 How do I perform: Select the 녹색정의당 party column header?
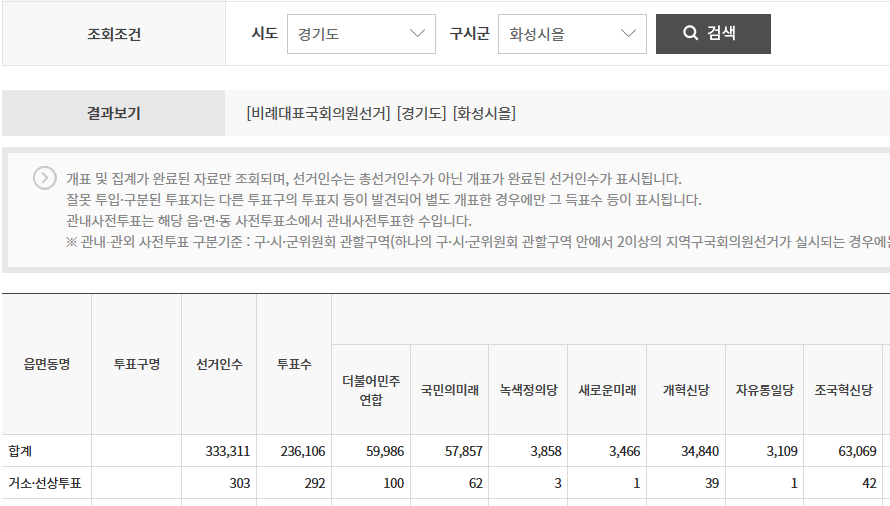[528, 390]
